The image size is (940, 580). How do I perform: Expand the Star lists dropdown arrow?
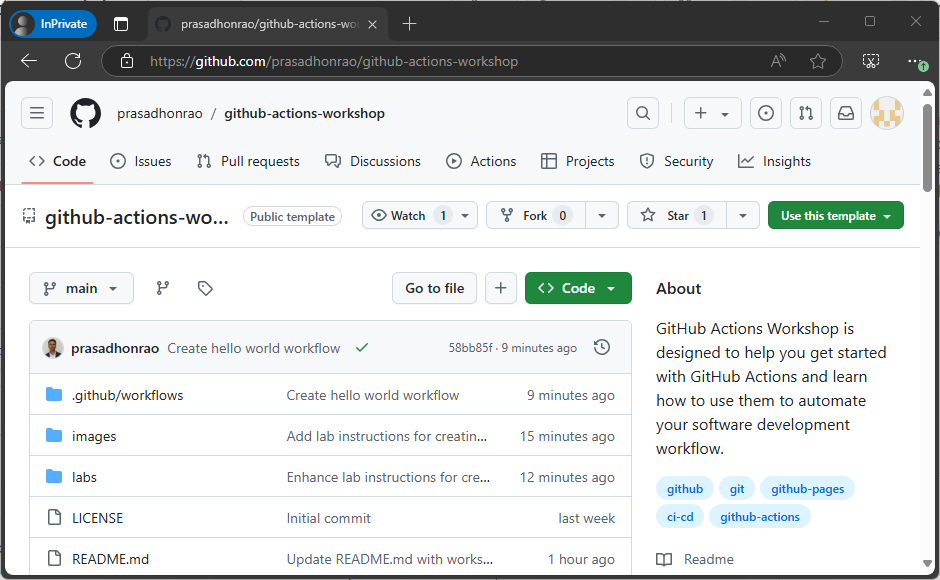tap(743, 215)
